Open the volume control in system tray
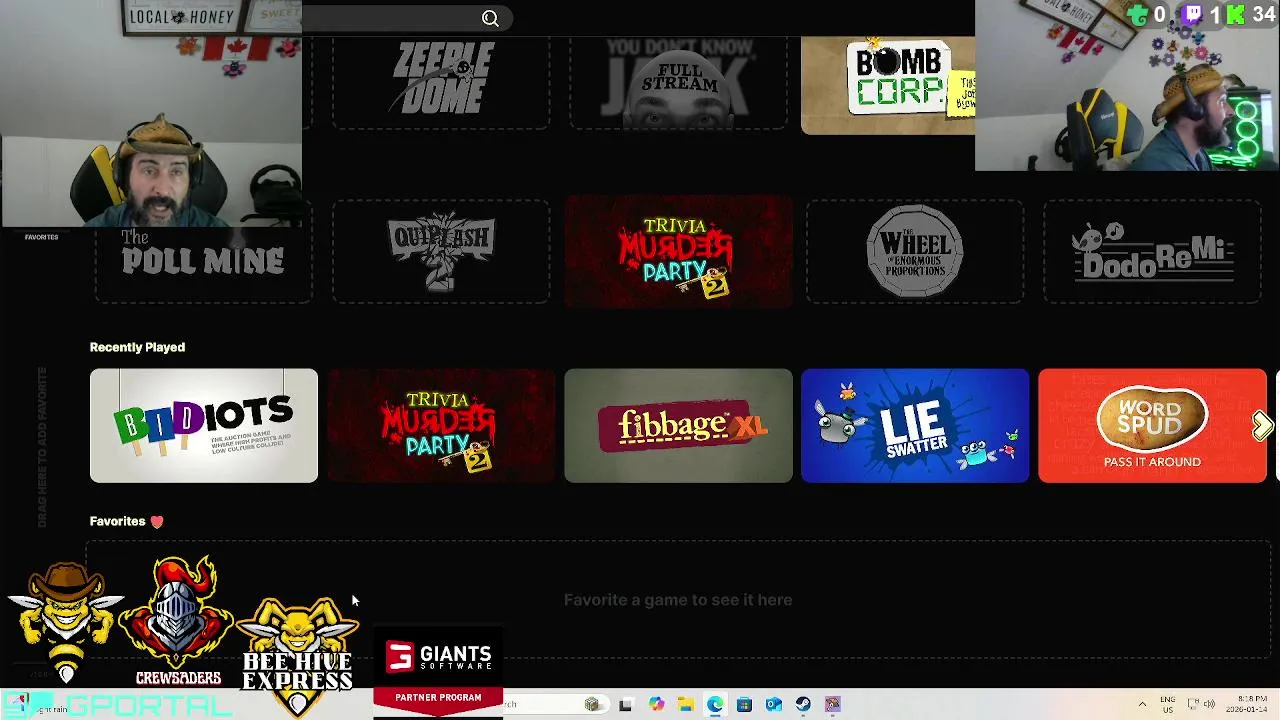The height and width of the screenshot is (720, 1280). click(x=1209, y=704)
